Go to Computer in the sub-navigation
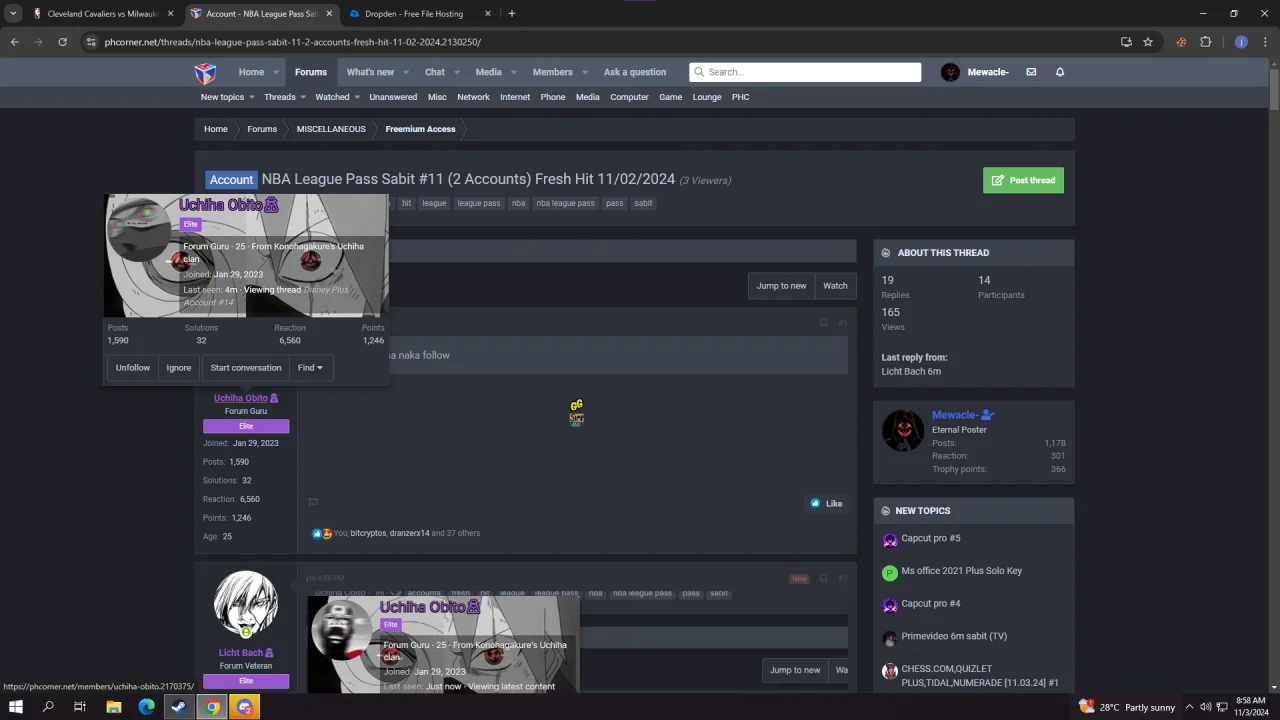This screenshot has width=1280, height=720. 629,97
